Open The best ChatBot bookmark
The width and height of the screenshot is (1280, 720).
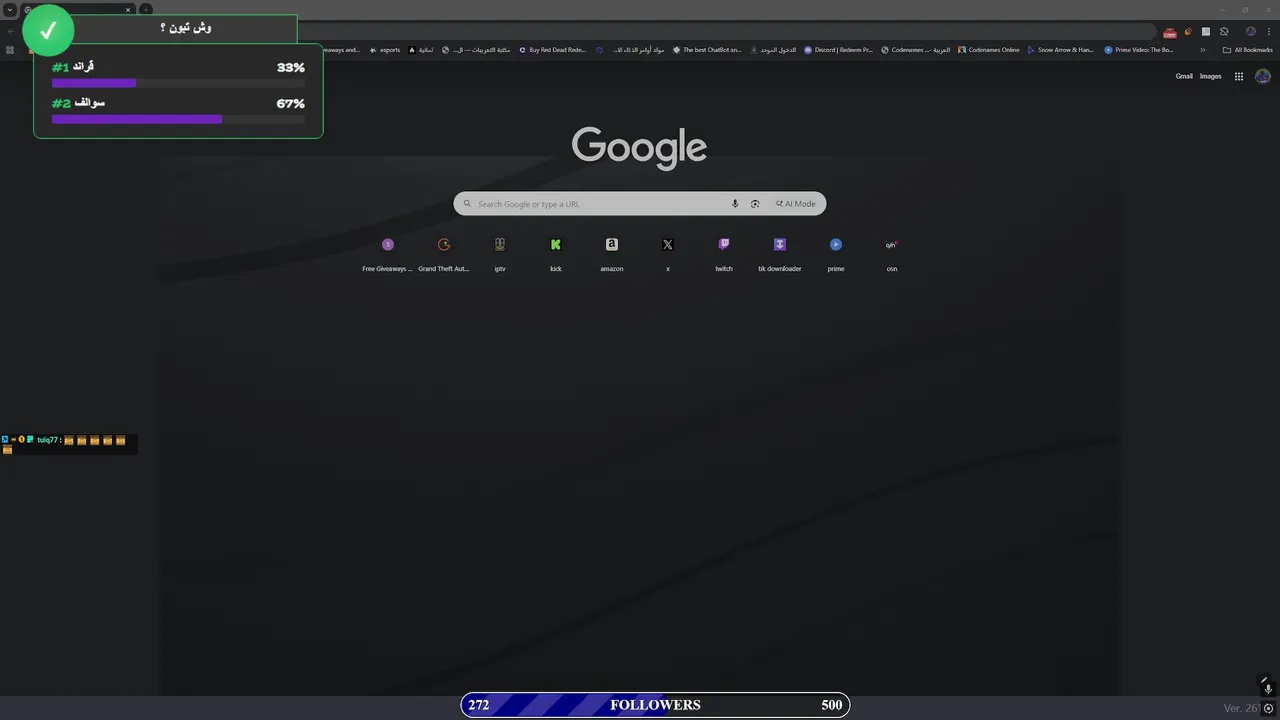[x=707, y=50]
